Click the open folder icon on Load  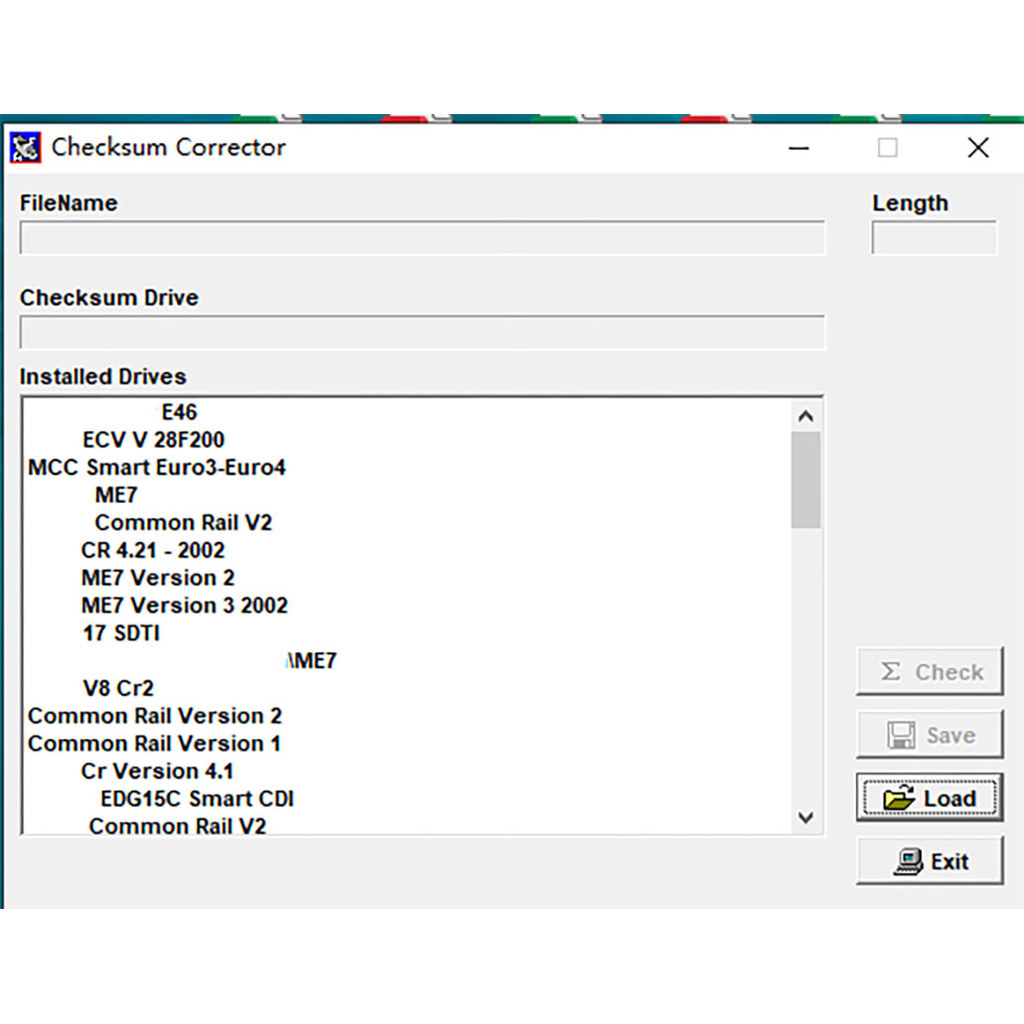point(899,798)
